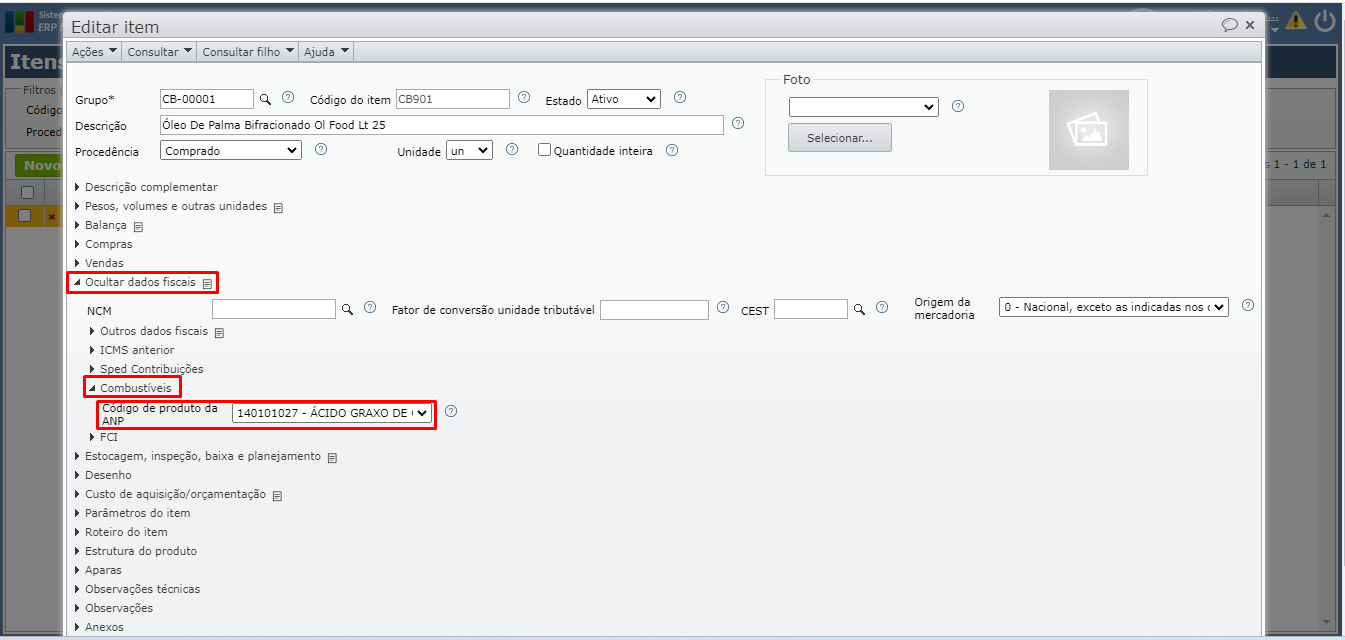Screen dimensions: 1345x640
Task: Click note icon beside Outros dados fiscais
Action: click(219, 333)
